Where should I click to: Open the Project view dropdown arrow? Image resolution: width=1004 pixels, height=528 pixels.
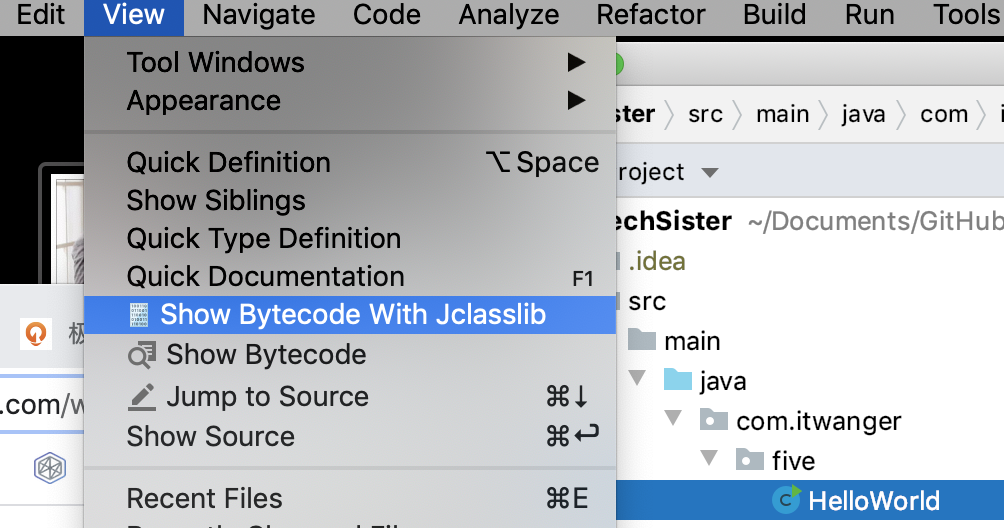tap(710, 173)
